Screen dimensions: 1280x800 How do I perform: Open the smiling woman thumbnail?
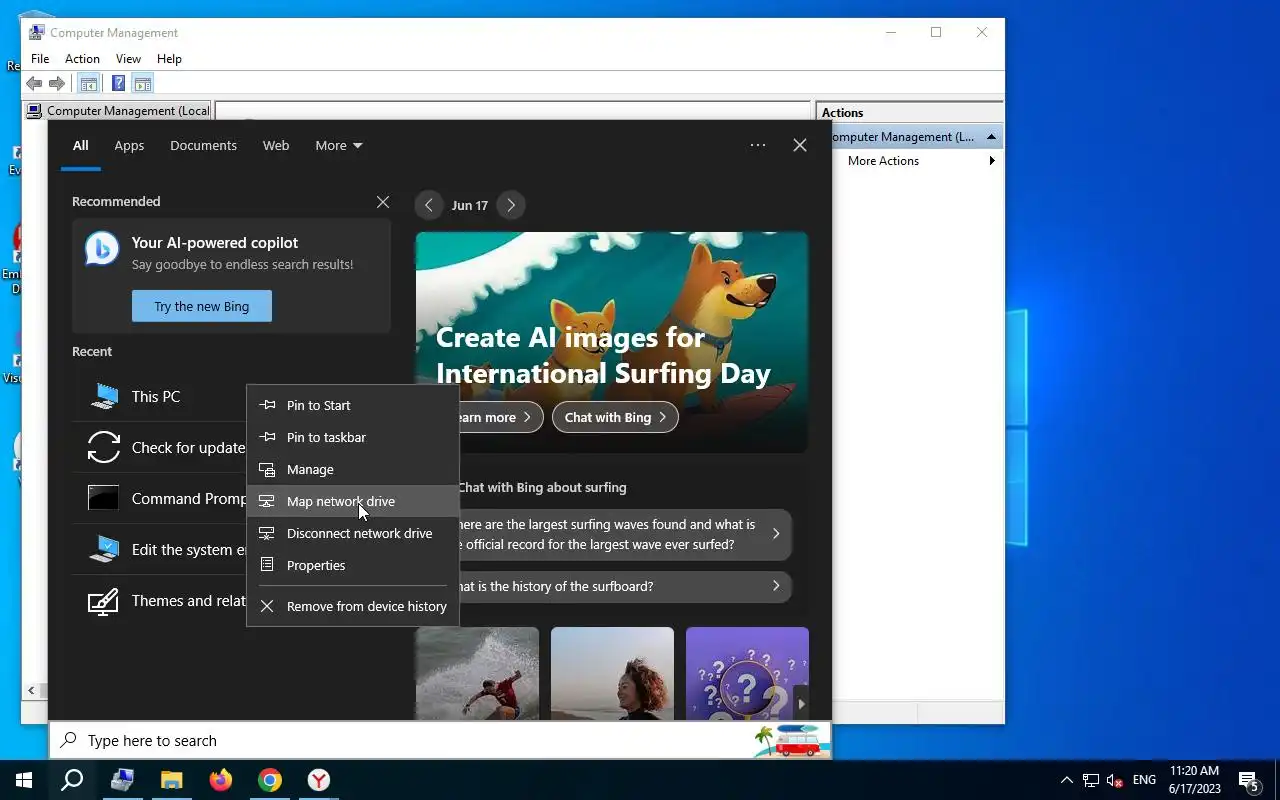point(612,673)
